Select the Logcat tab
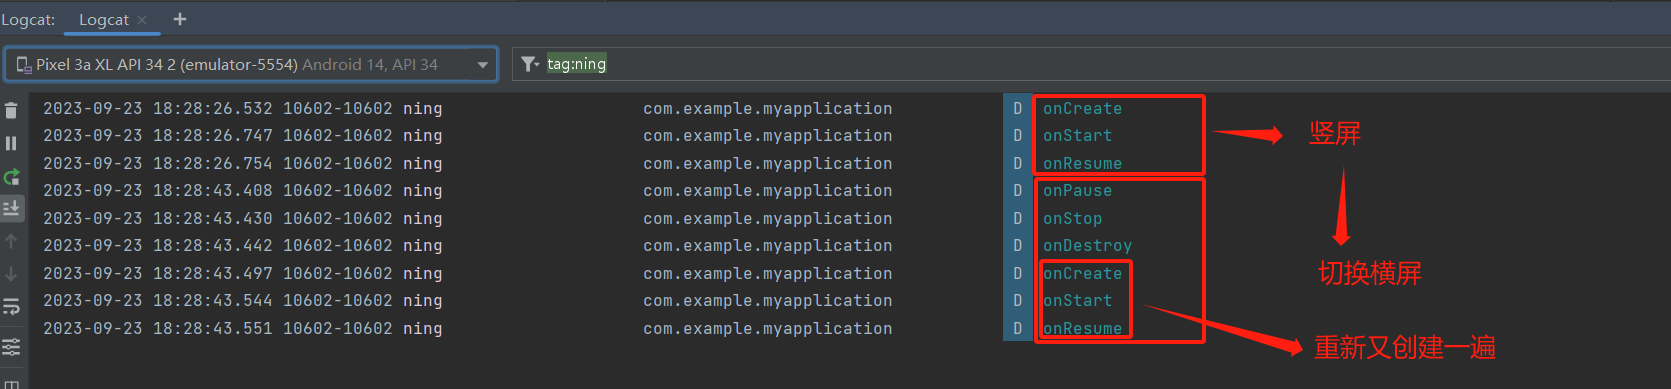Screen dimensions: 1671x389 [x=104, y=19]
